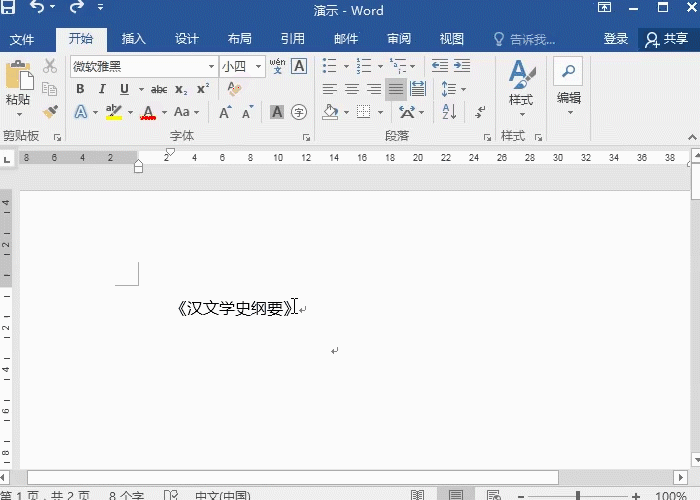Toggle show/hide paragraph marks
700x500 pixels.
480,112
